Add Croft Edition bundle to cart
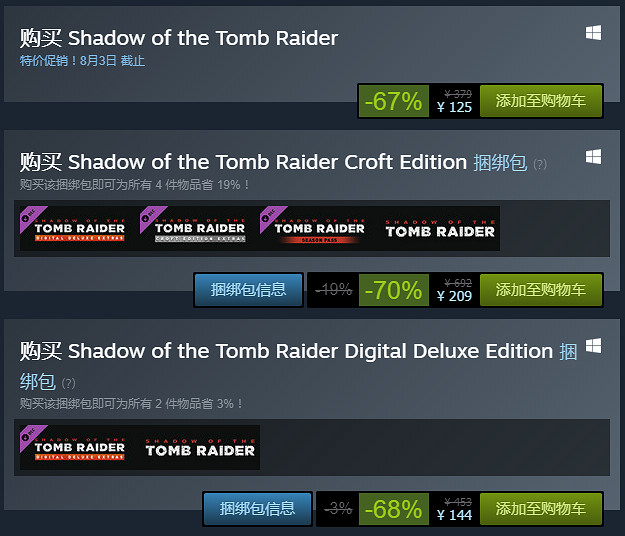The height and width of the screenshot is (536, 625). 541,289
